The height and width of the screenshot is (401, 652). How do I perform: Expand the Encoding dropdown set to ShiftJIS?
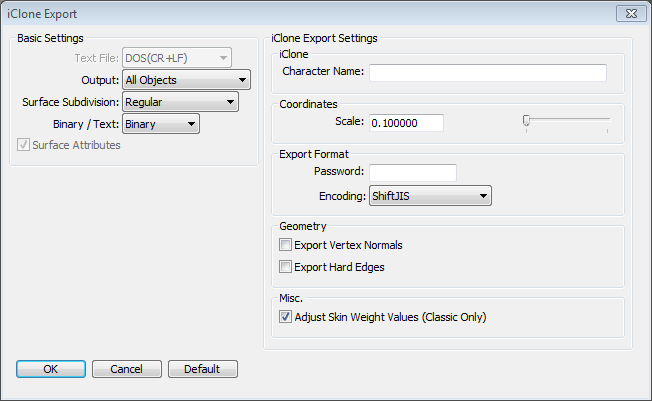pos(430,196)
